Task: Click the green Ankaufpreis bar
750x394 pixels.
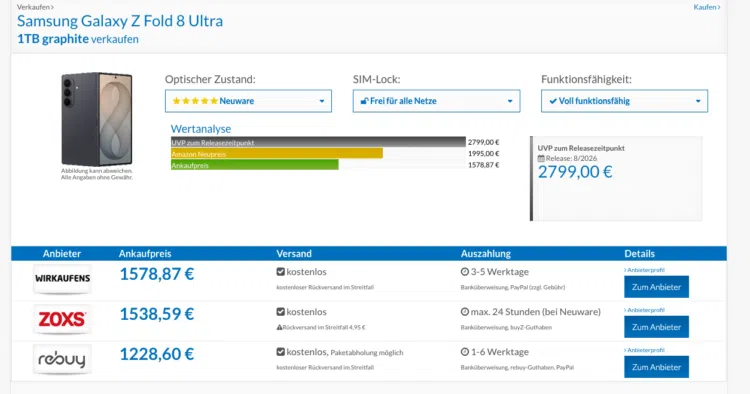Action: pyautogui.click(x=254, y=165)
